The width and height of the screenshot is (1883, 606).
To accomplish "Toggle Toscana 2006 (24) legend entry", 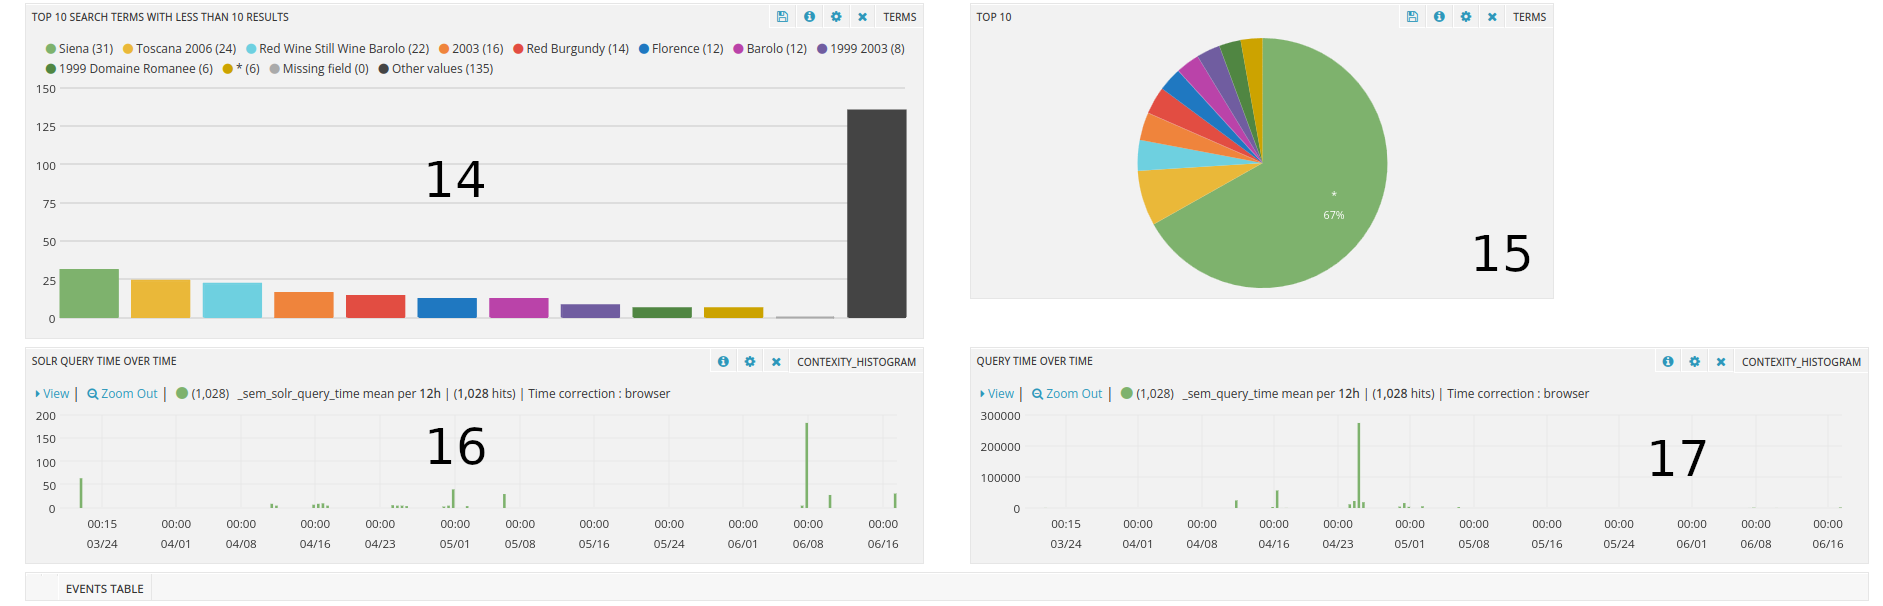I will (x=179, y=49).
